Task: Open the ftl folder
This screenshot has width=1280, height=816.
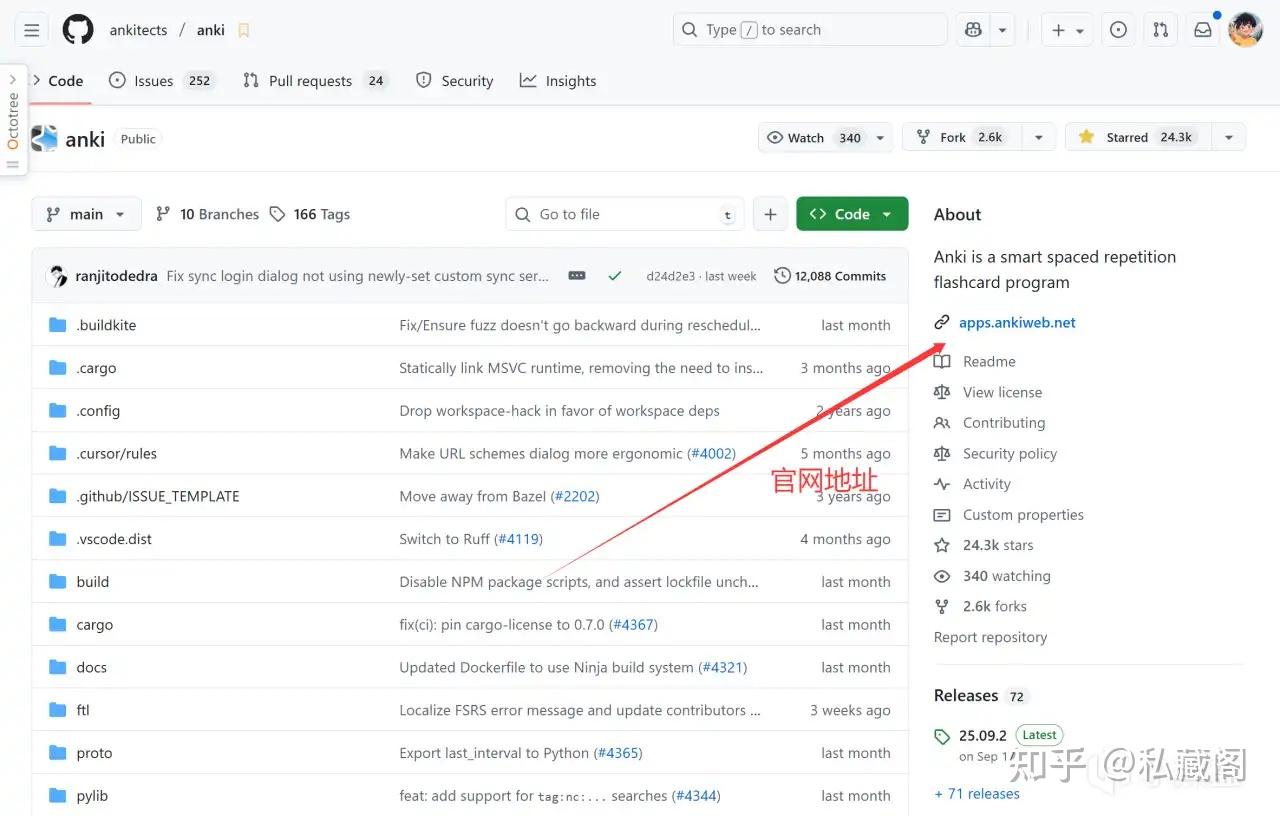Action: point(83,710)
